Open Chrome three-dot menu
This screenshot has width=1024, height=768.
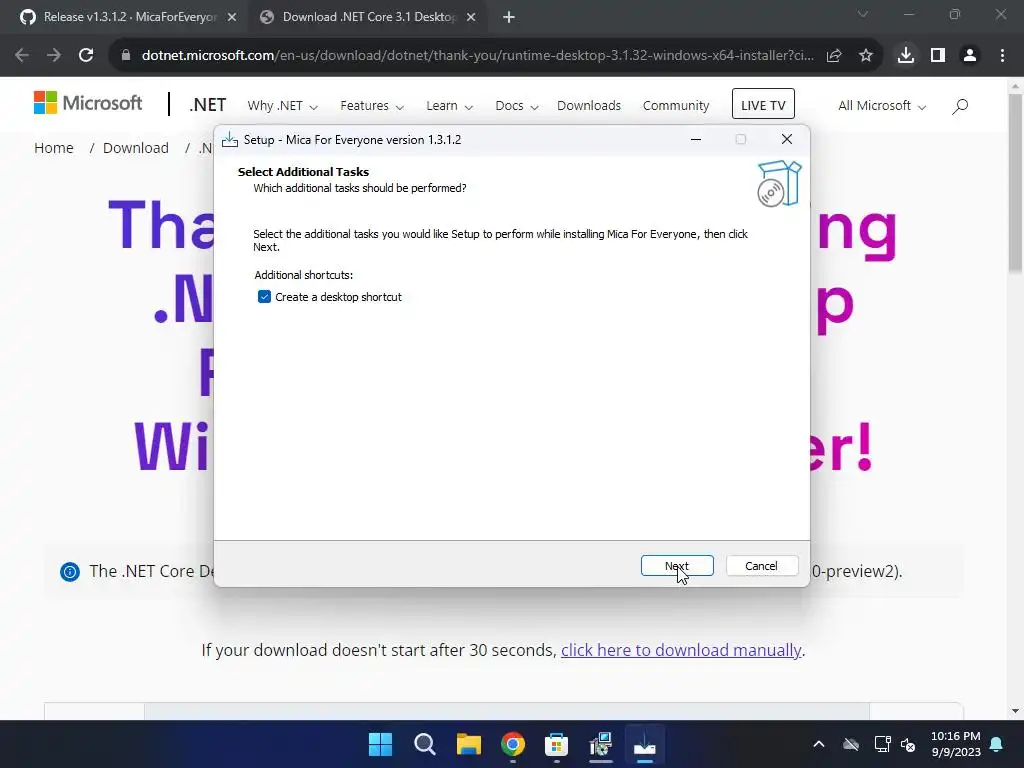point(1002,56)
